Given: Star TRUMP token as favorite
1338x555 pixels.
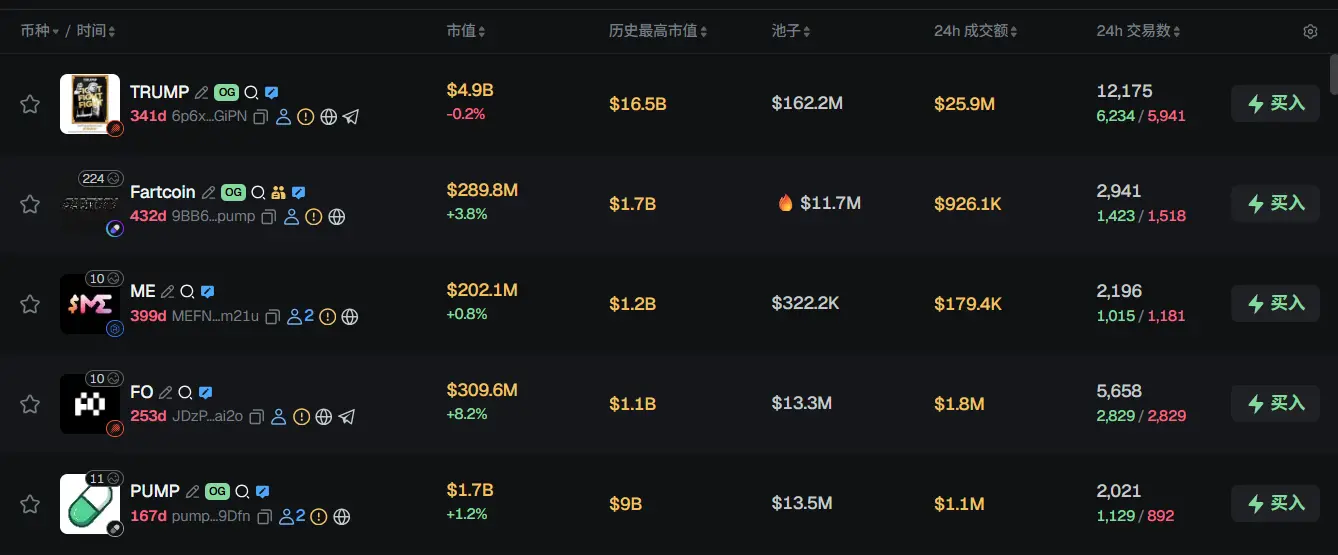Looking at the screenshot, I should tap(30, 104).
